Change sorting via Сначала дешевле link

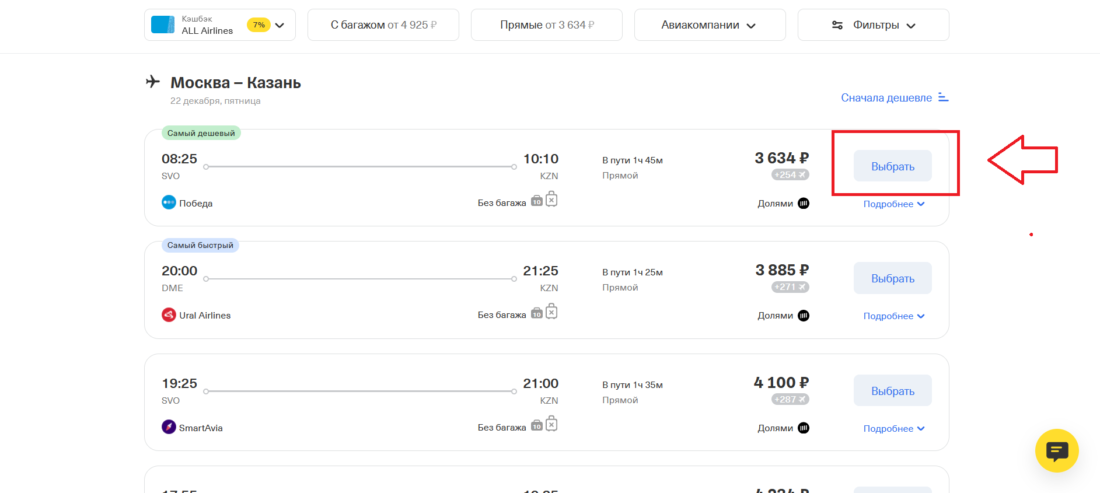click(886, 98)
